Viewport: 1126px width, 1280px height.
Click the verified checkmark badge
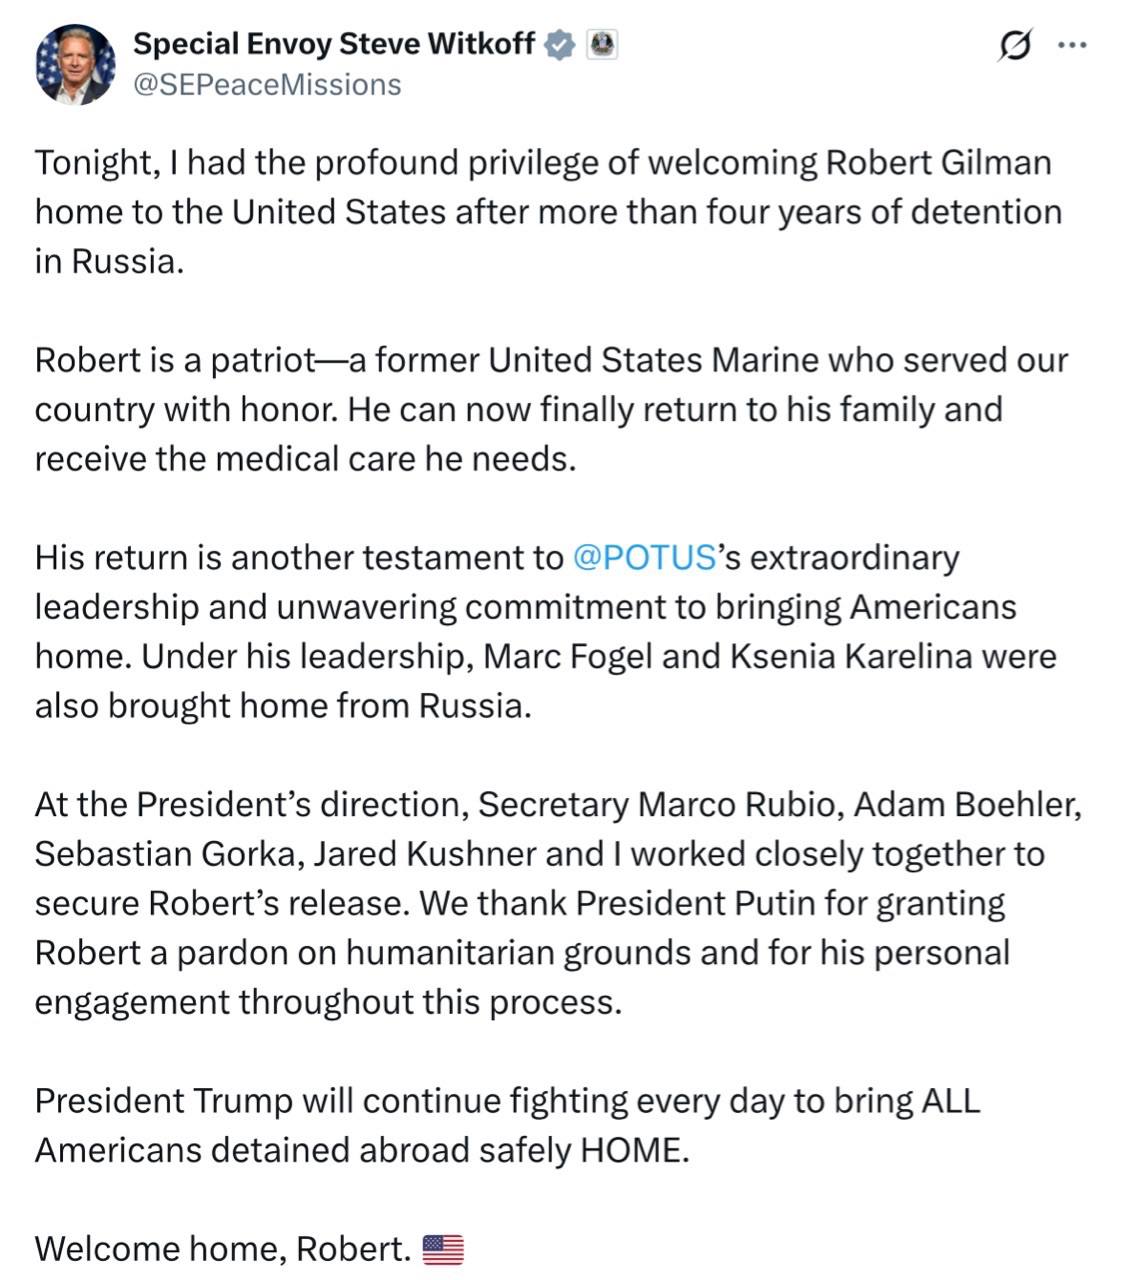point(559,45)
